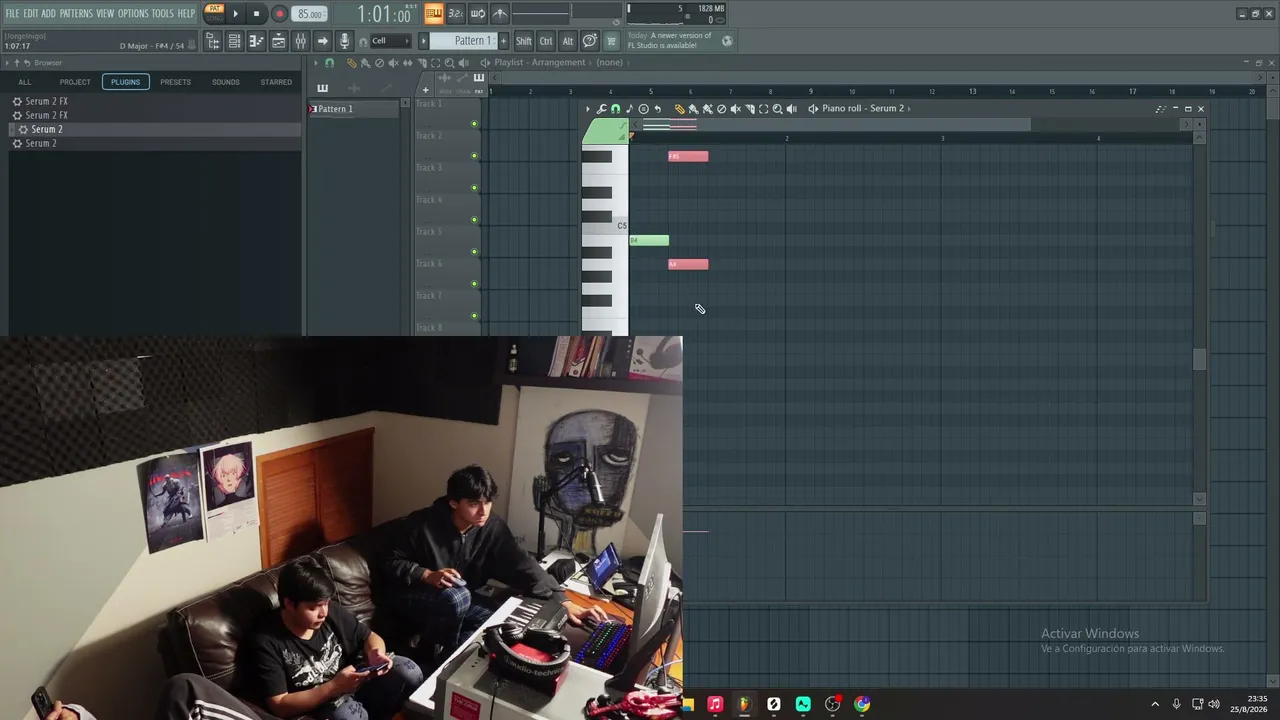Click the tempo field showing 85.000
Viewport: 1280px width, 720px height.
(x=310, y=15)
